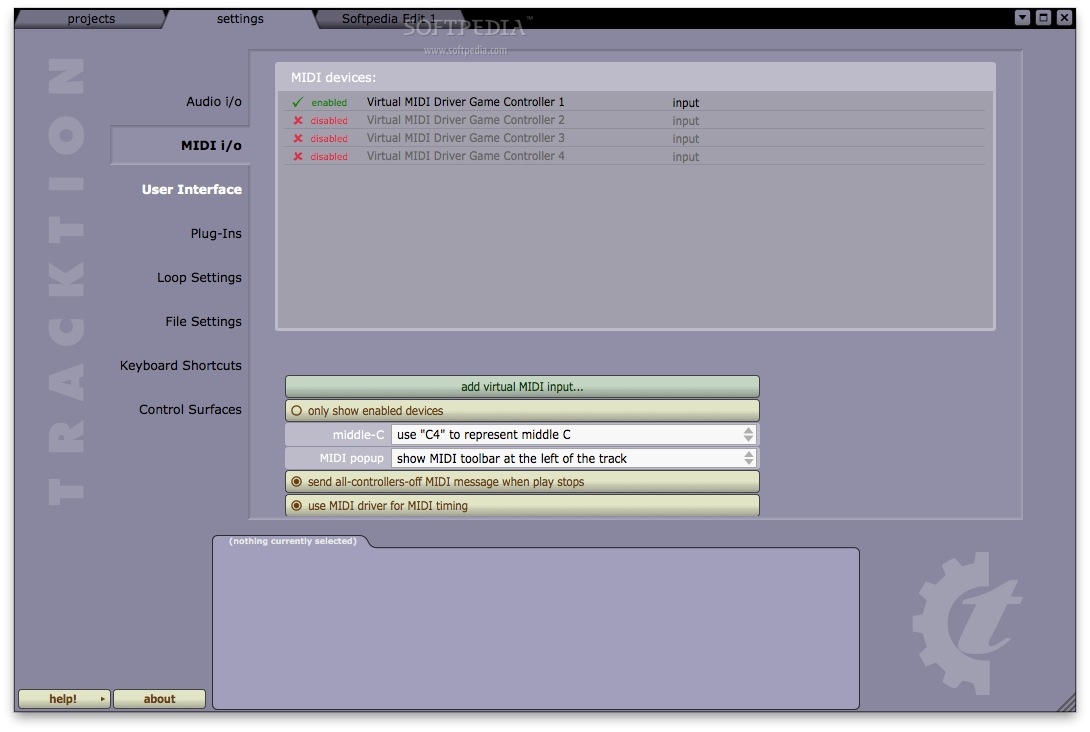Click the MIDI devices header text

[333, 77]
